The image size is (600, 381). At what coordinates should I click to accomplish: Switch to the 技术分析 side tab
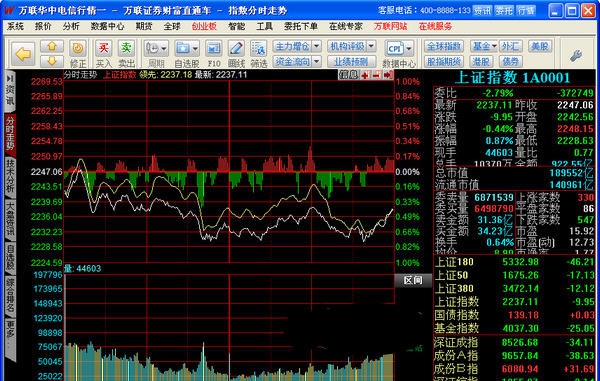(10, 176)
